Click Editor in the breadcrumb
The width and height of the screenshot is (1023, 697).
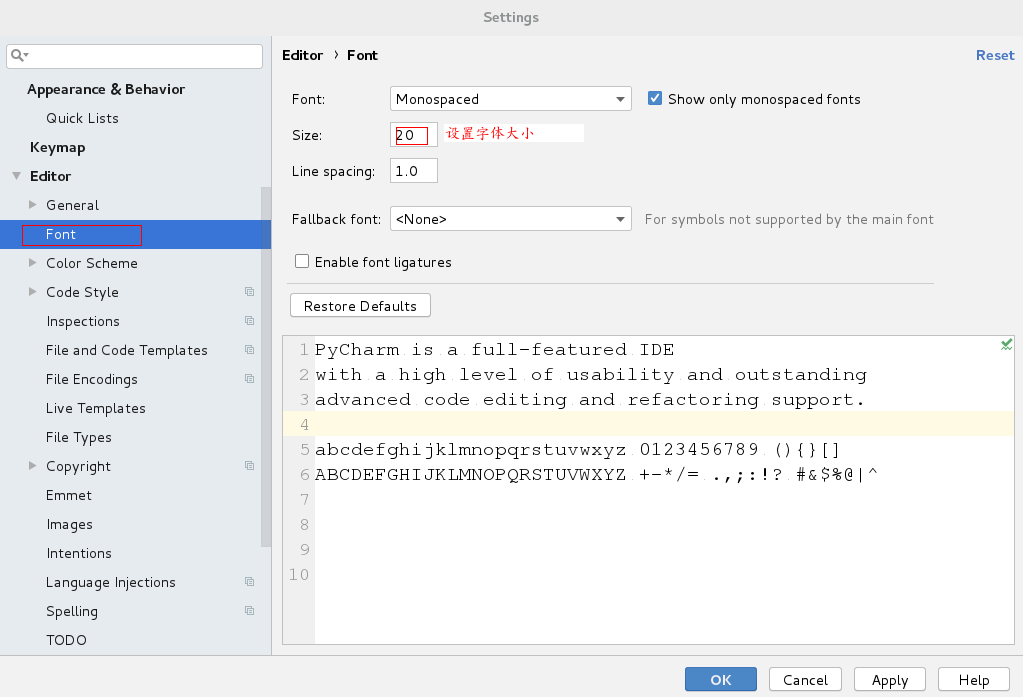click(302, 55)
